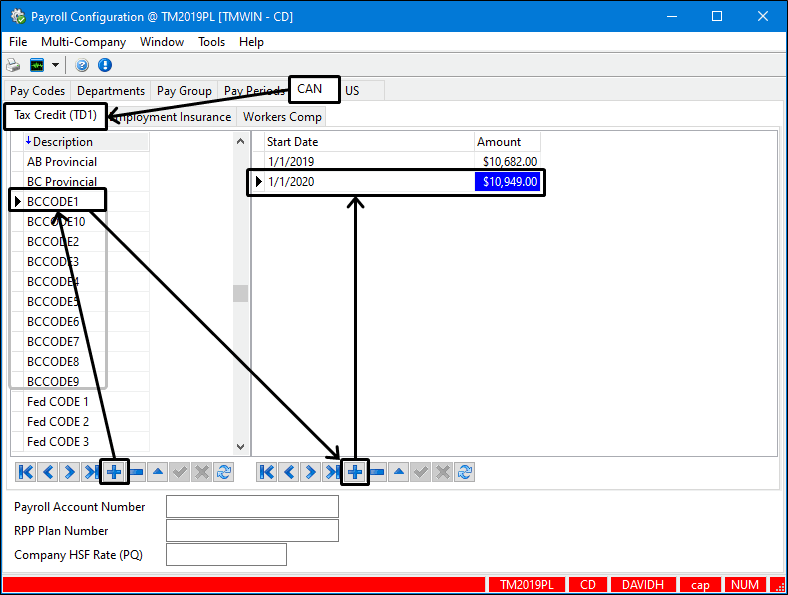The width and height of the screenshot is (788, 595).
Task: Select Fed CODE 2 row
Action: 86,422
